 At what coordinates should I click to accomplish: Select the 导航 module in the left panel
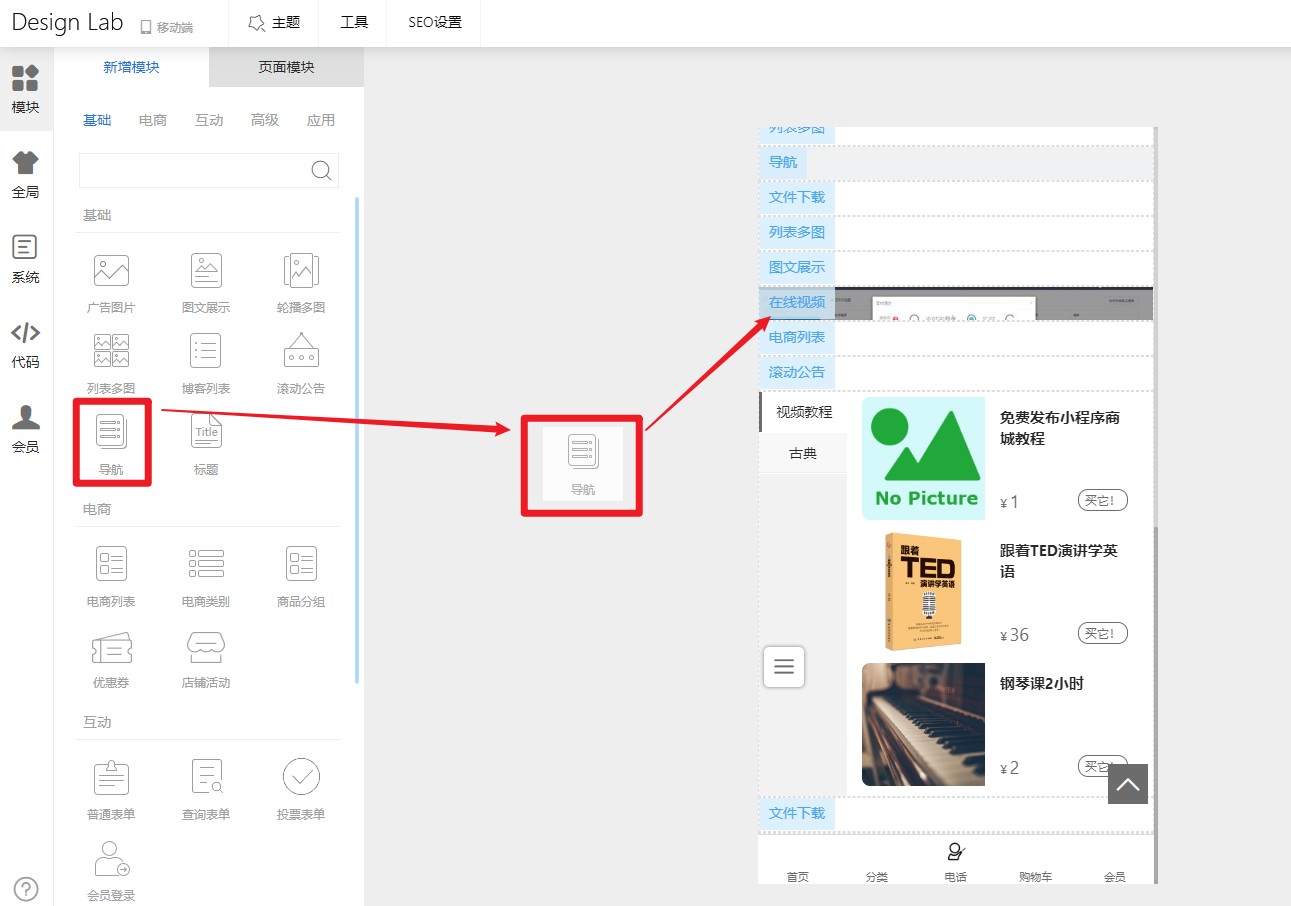point(111,443)
